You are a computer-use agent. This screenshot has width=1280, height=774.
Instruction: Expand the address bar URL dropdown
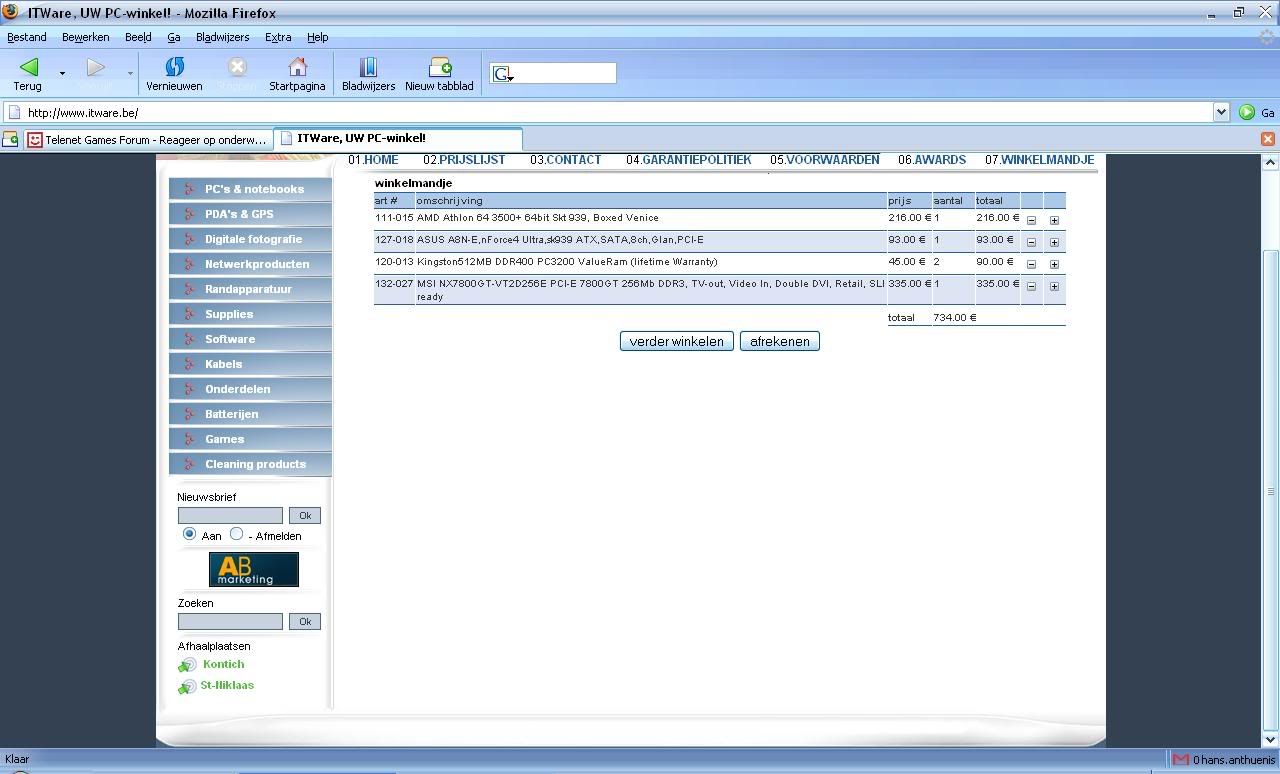[x=1221, y=112]
